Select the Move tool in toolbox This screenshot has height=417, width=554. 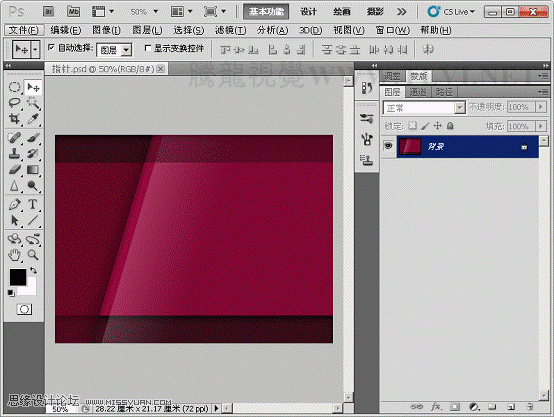pyautogui.click(x=33, y=87)
